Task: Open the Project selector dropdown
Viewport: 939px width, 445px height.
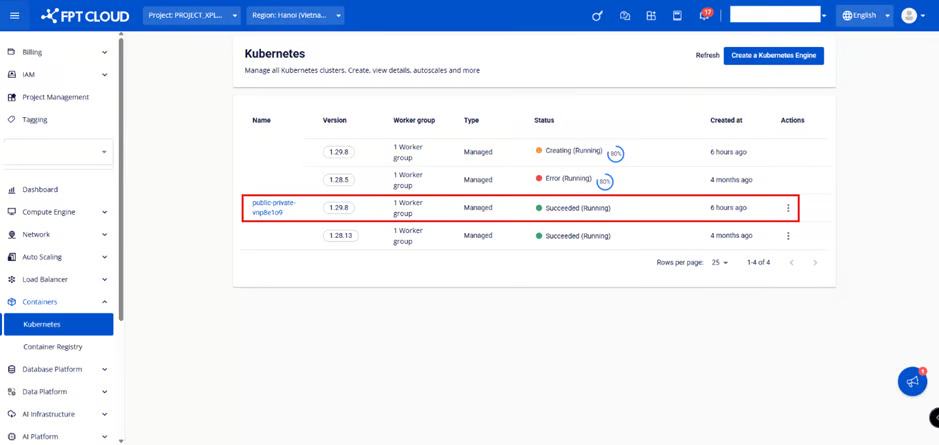Action: pyautogui.click(x=191, y=16)
